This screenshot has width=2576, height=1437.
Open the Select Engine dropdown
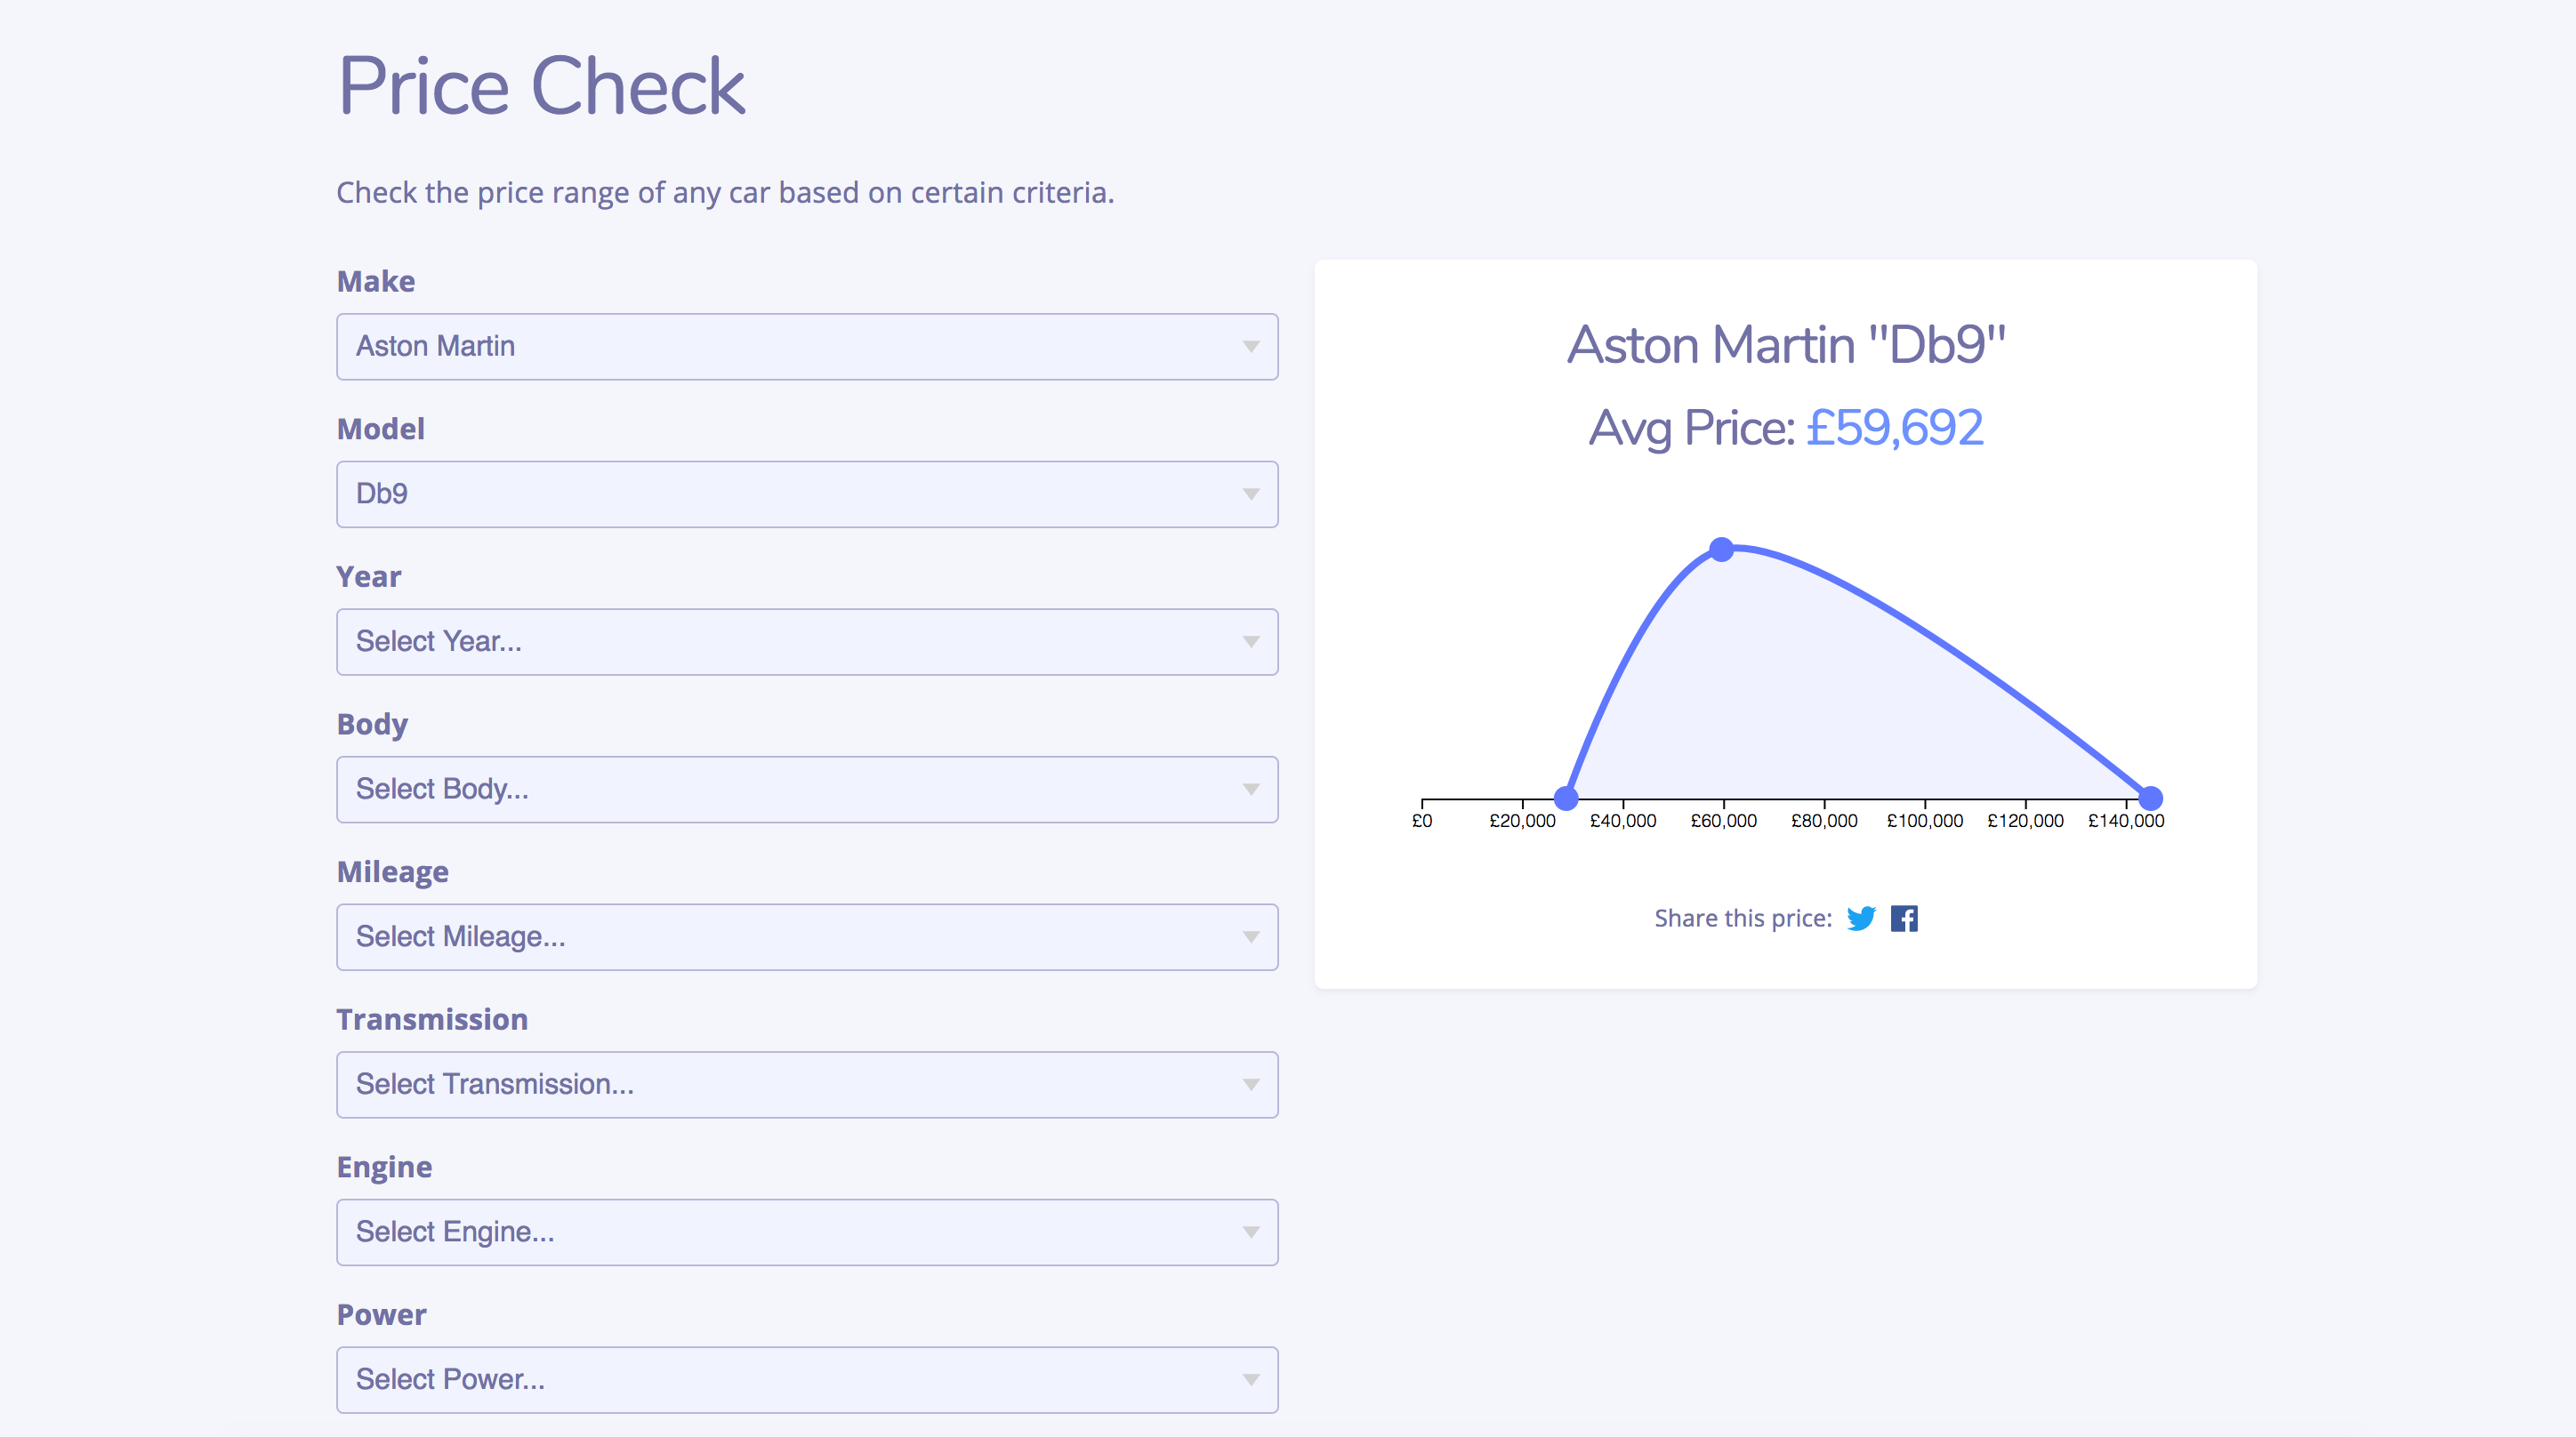coord(806,1232)
